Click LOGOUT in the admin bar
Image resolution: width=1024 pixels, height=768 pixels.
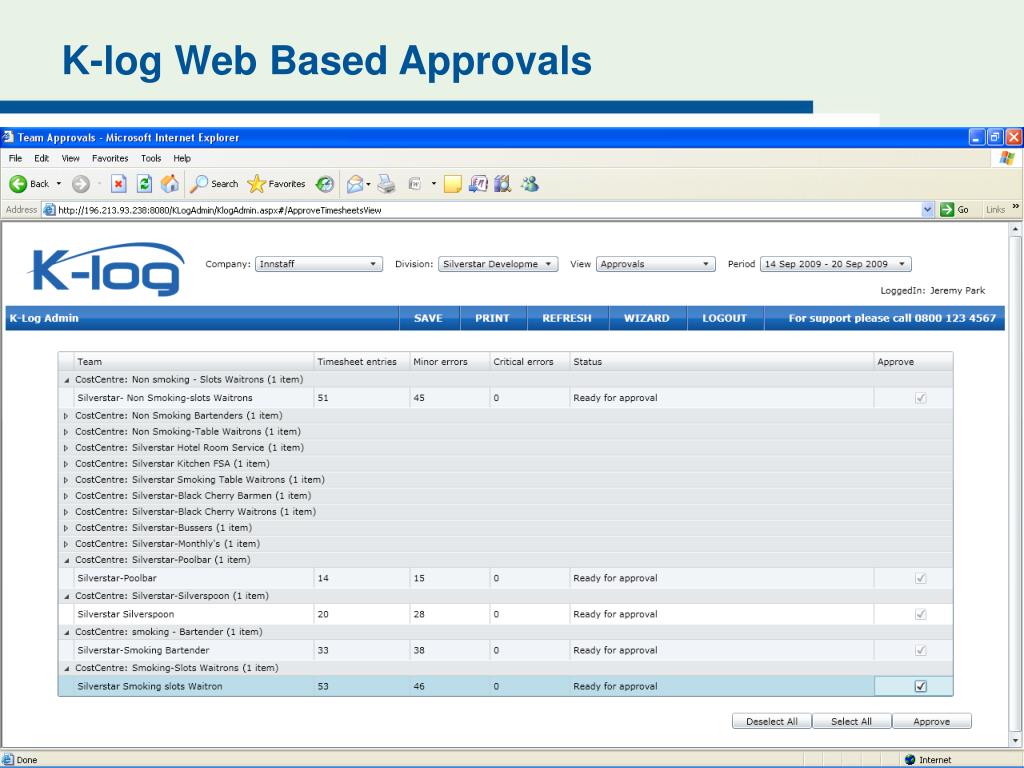(x=724, y=318)
